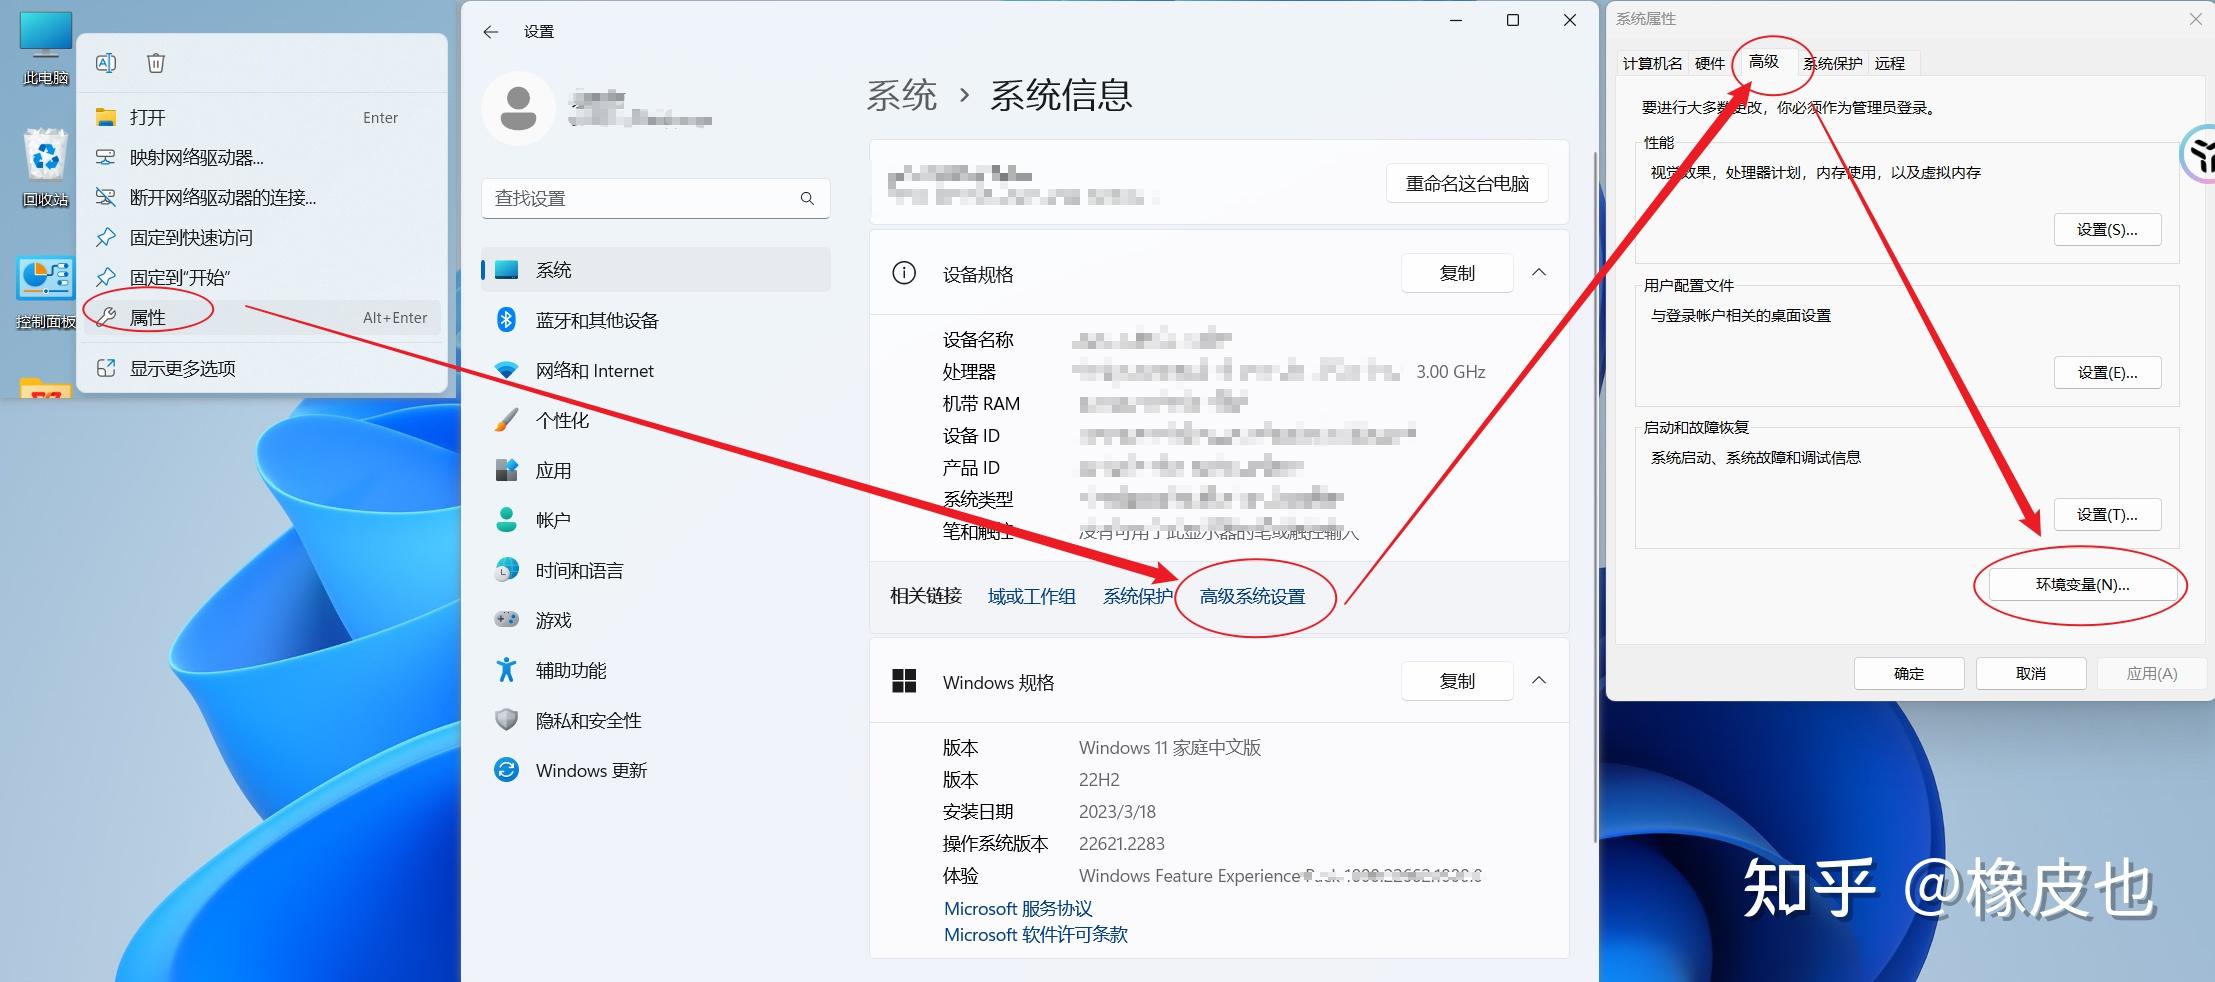The height and width of the screenshot is (982, 2215).
Task: Click 系统 in the breadcrumb header
Action: coord(901,95)
